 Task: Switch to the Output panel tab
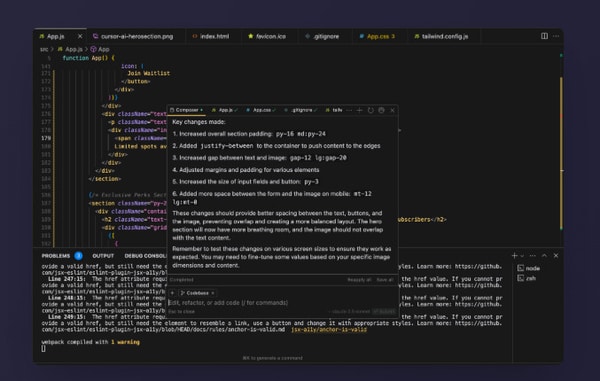pyautogui.click(x=103, y=256)
